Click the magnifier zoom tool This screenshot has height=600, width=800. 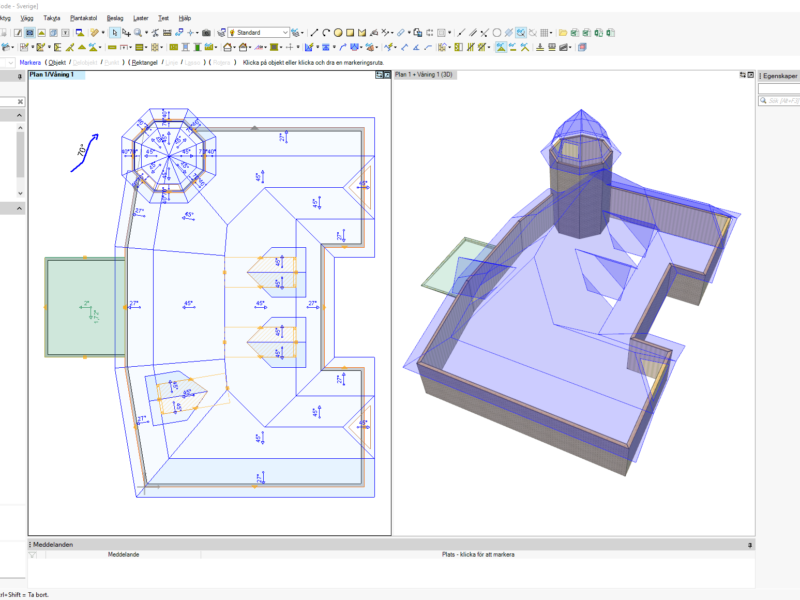[x=138, y=33]
